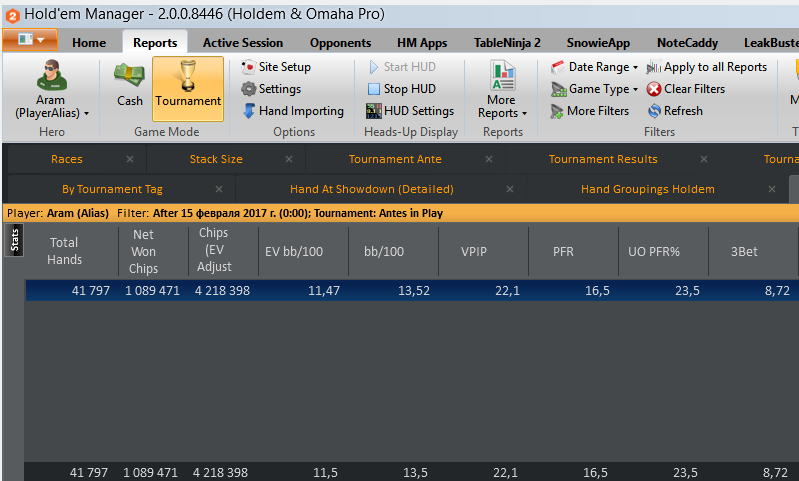Click the Clear Filters red icon

pos(654,89)
